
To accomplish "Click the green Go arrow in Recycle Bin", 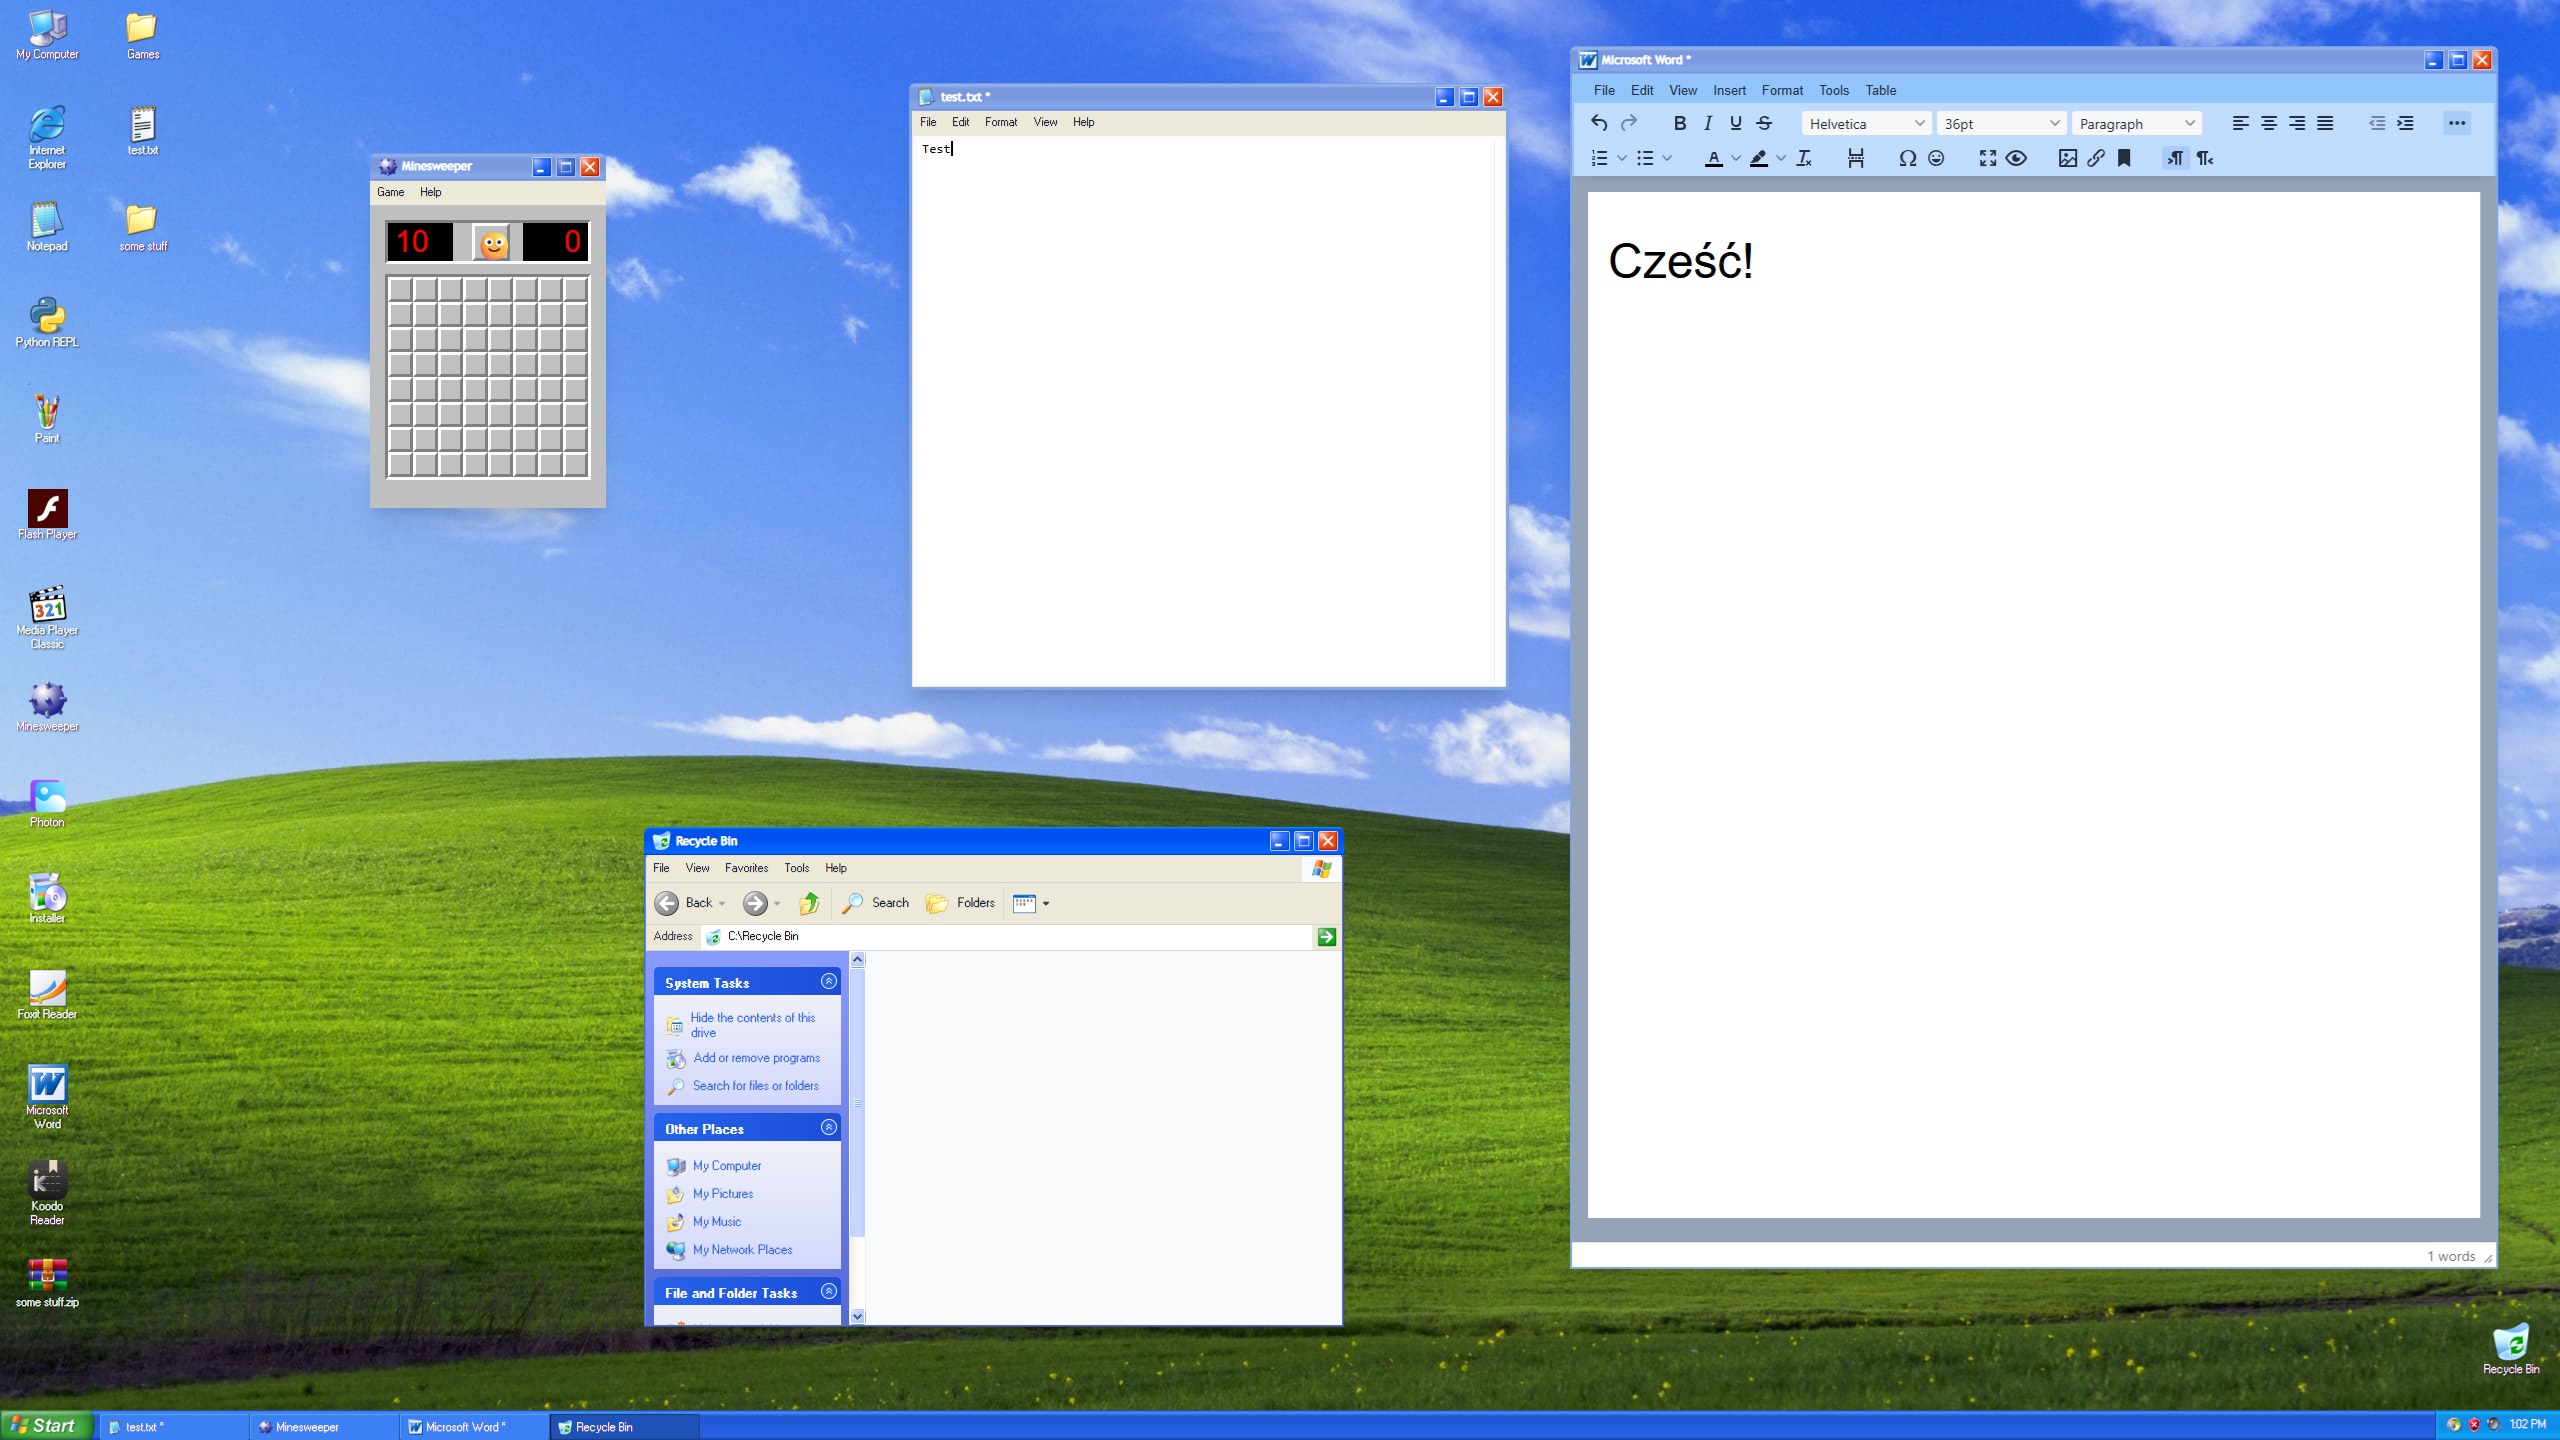I will 1326,937.
